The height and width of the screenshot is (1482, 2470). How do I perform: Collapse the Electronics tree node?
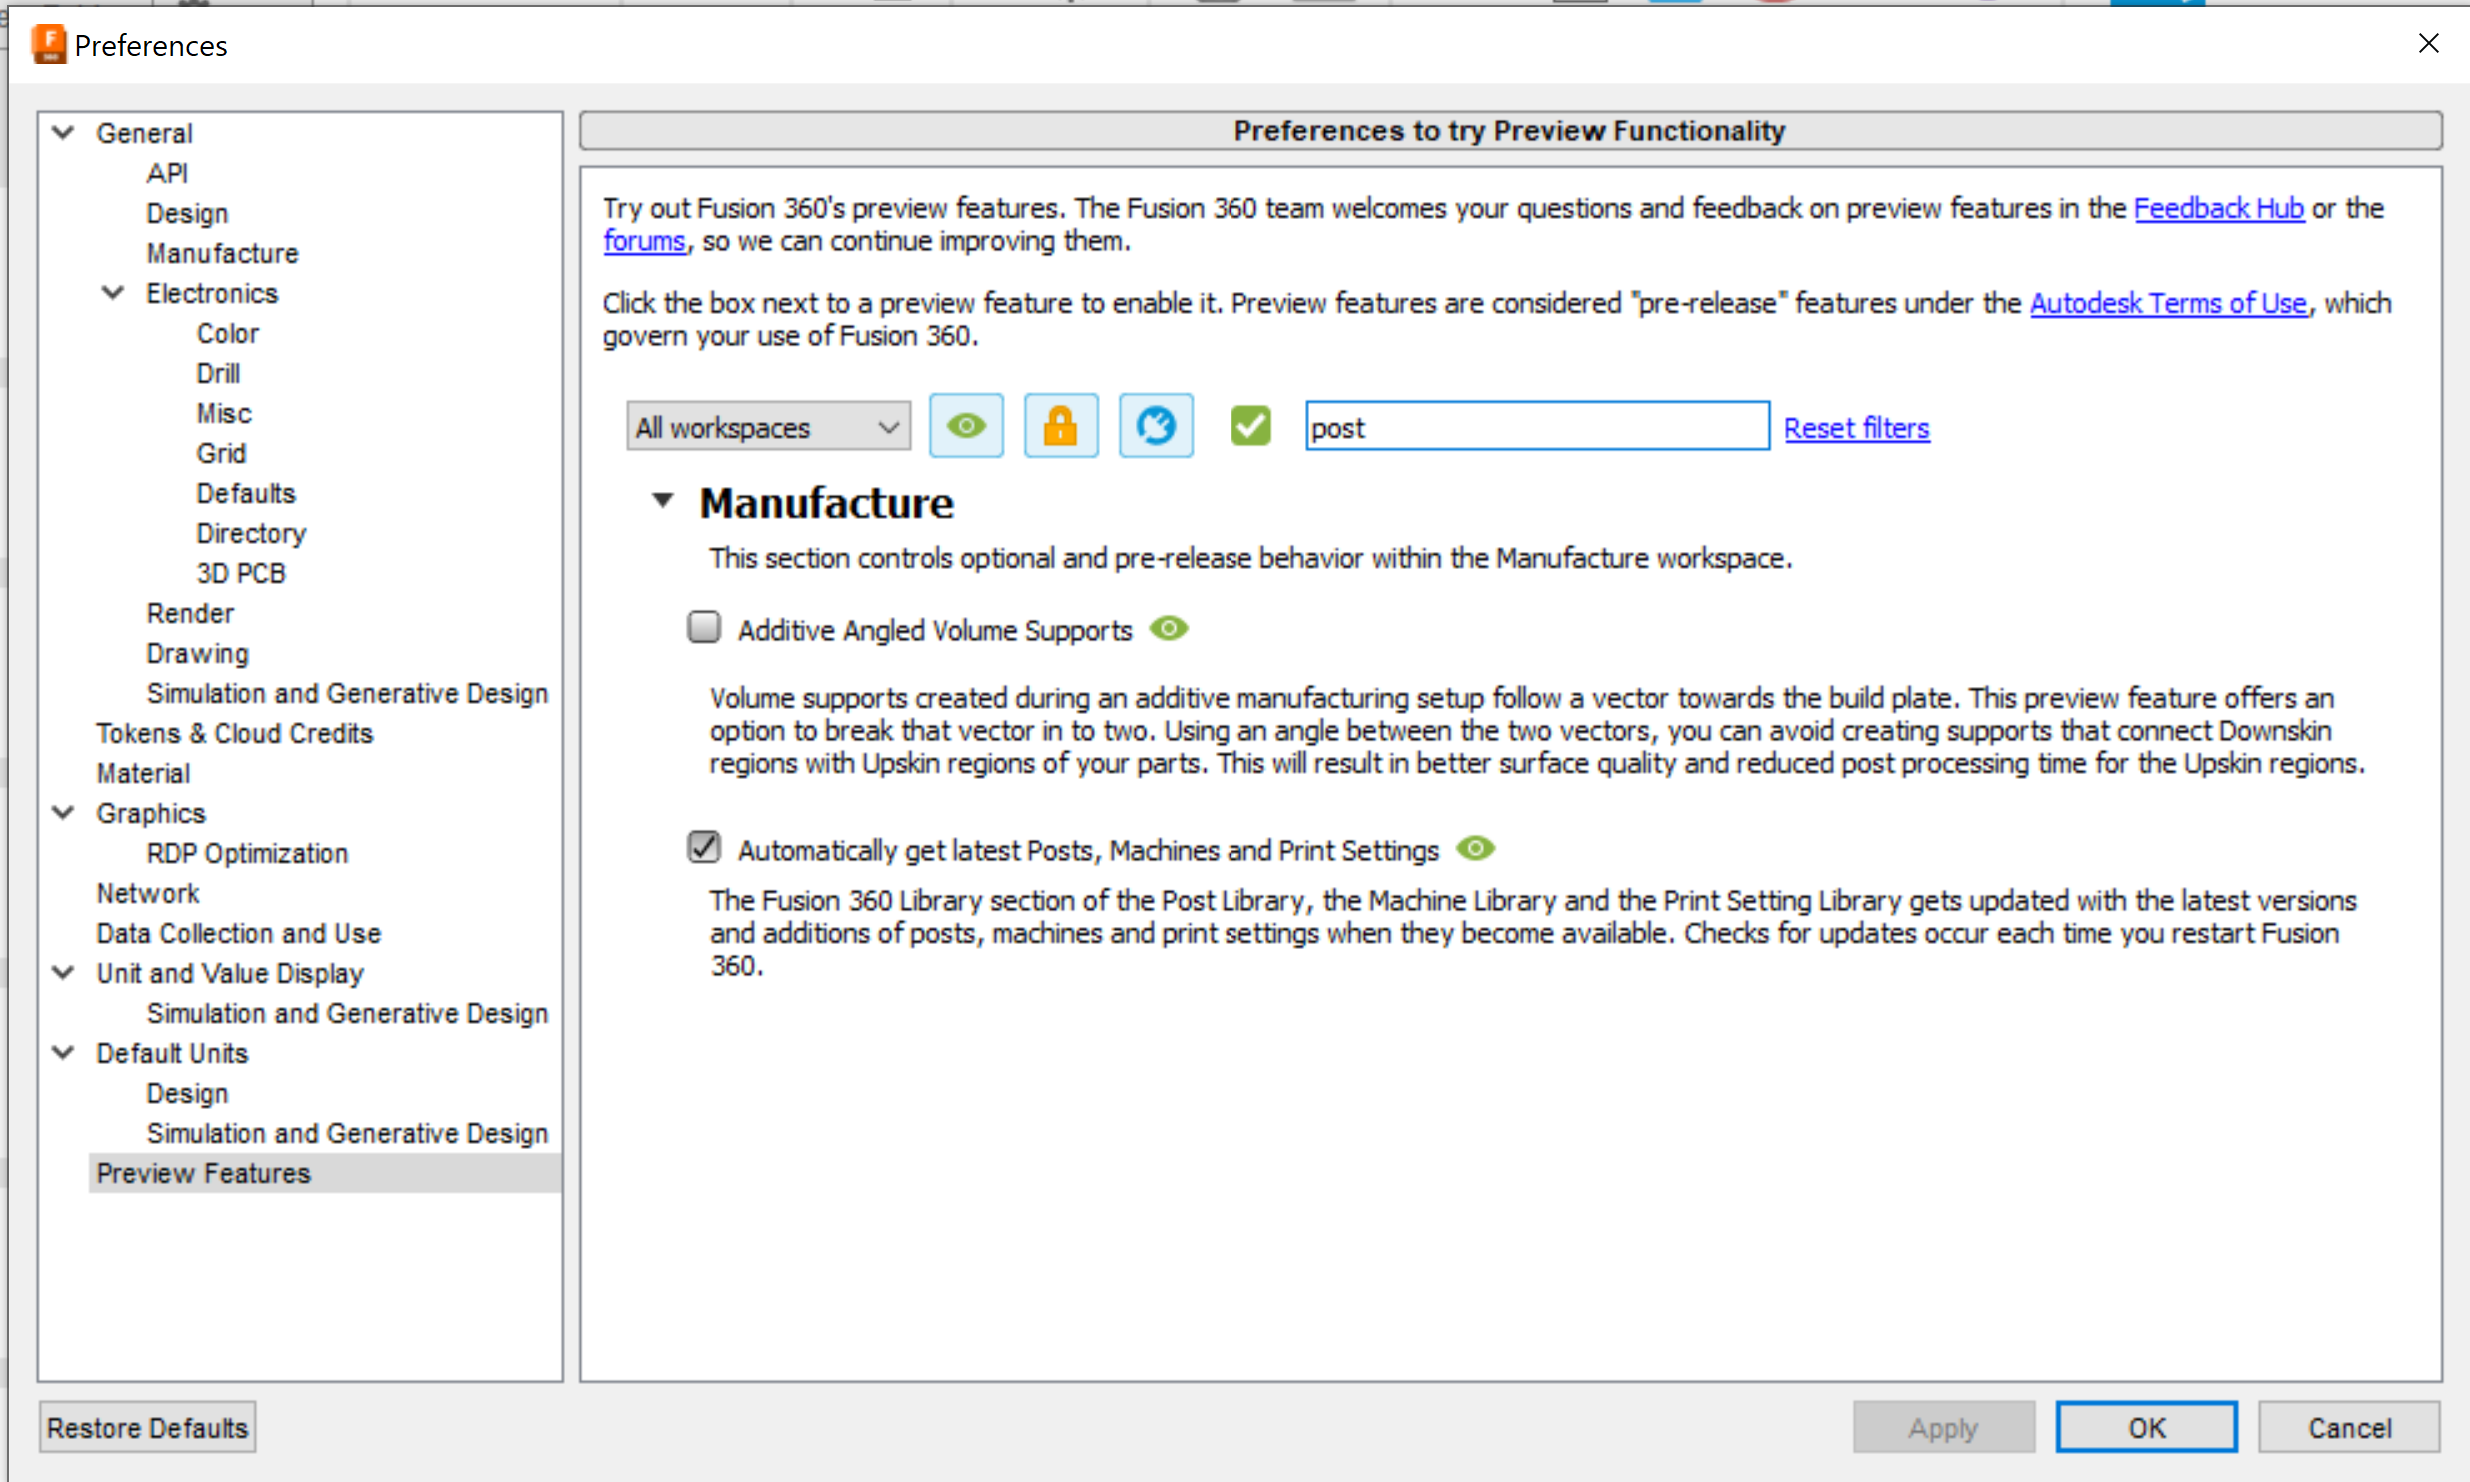113,293
